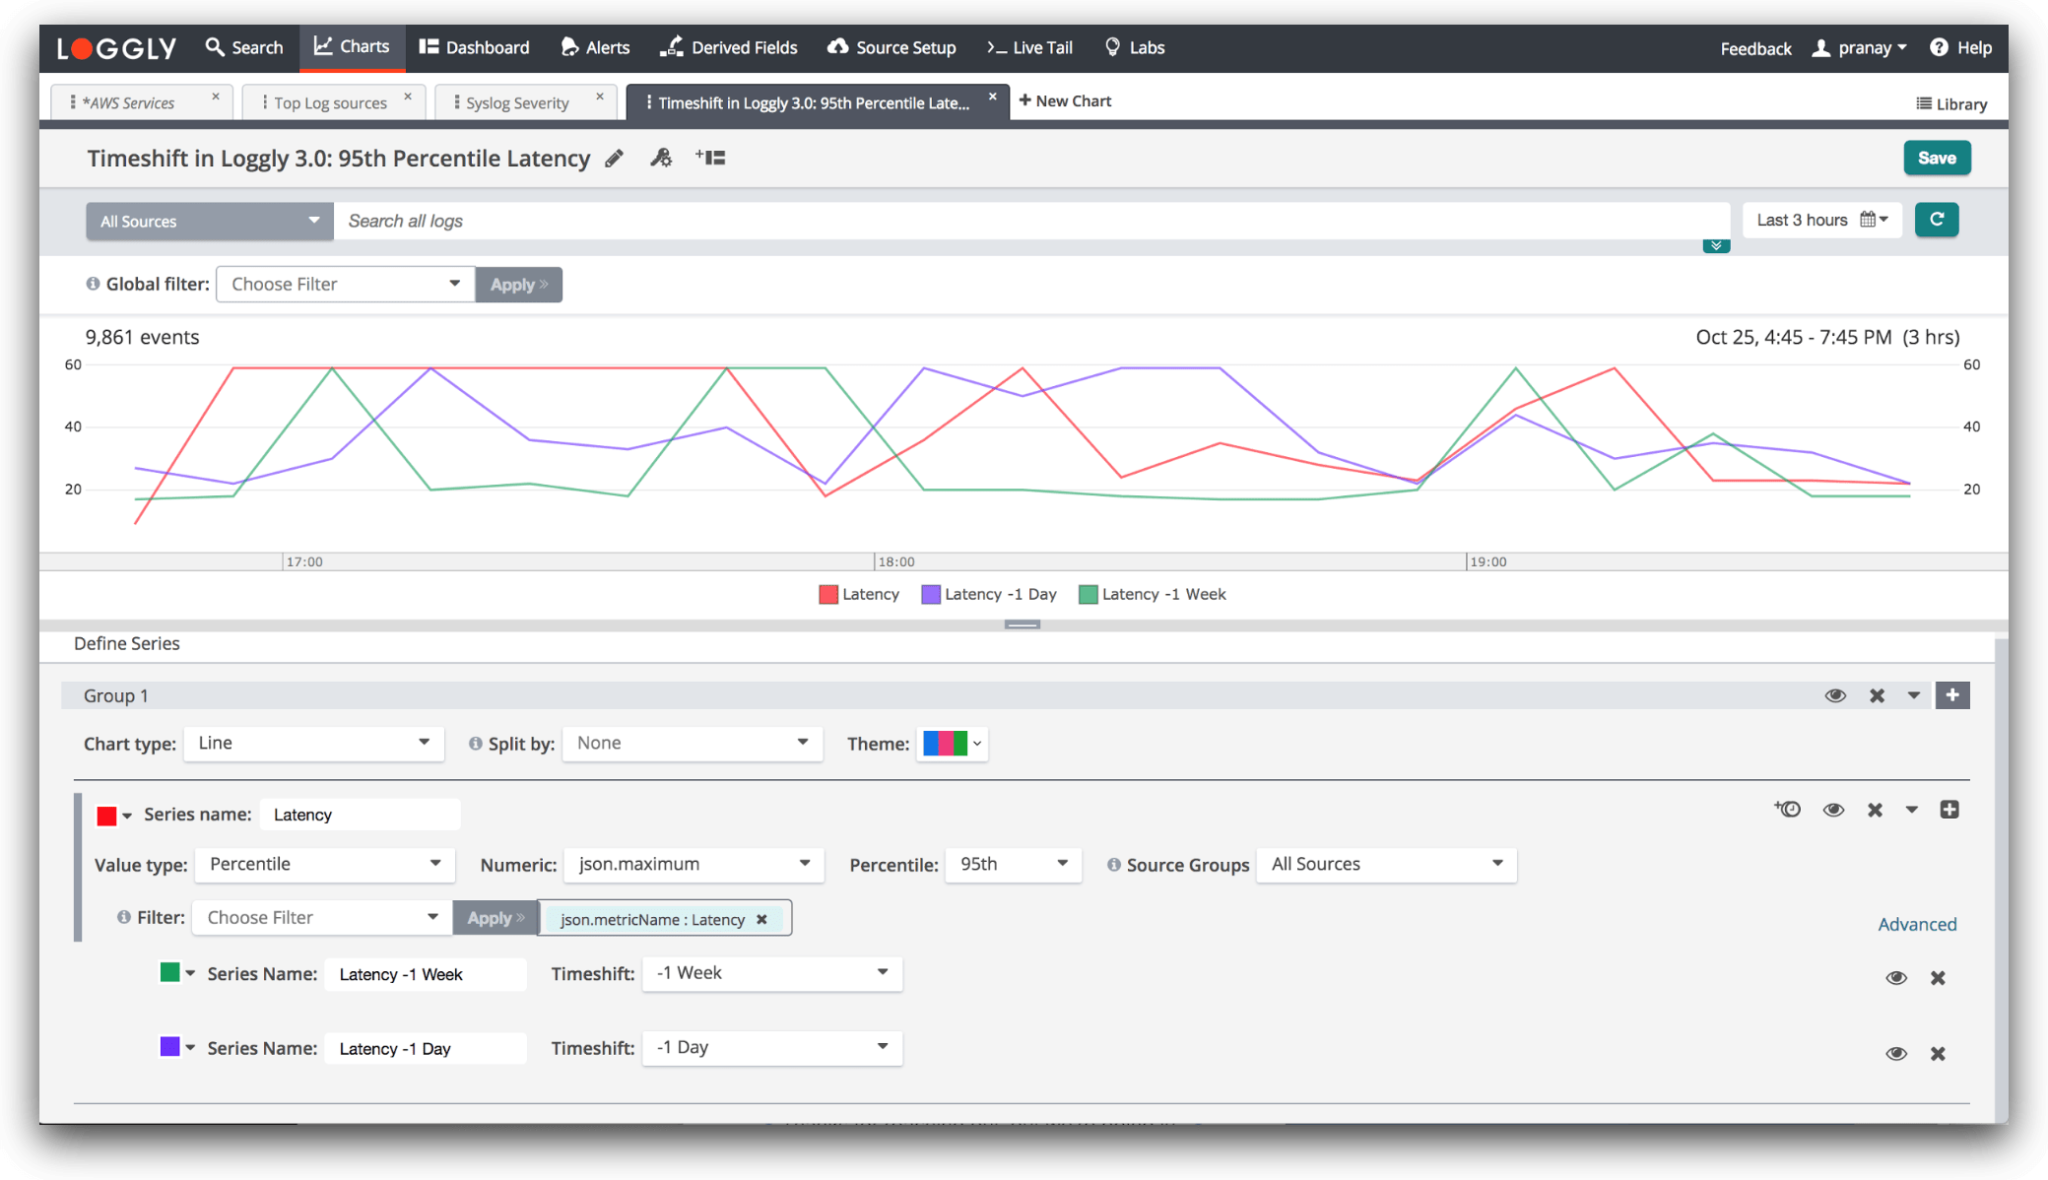Delete Group 1 using its X icon

pos(1876,695)
